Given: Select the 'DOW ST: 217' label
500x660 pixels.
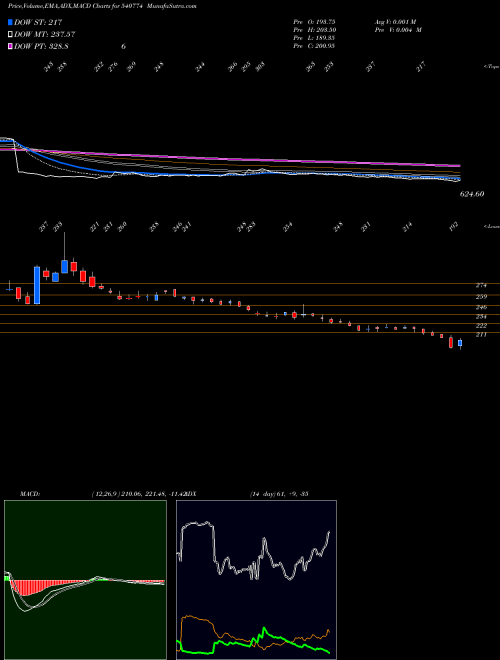Looking at the screenshot, I should 38,22.
